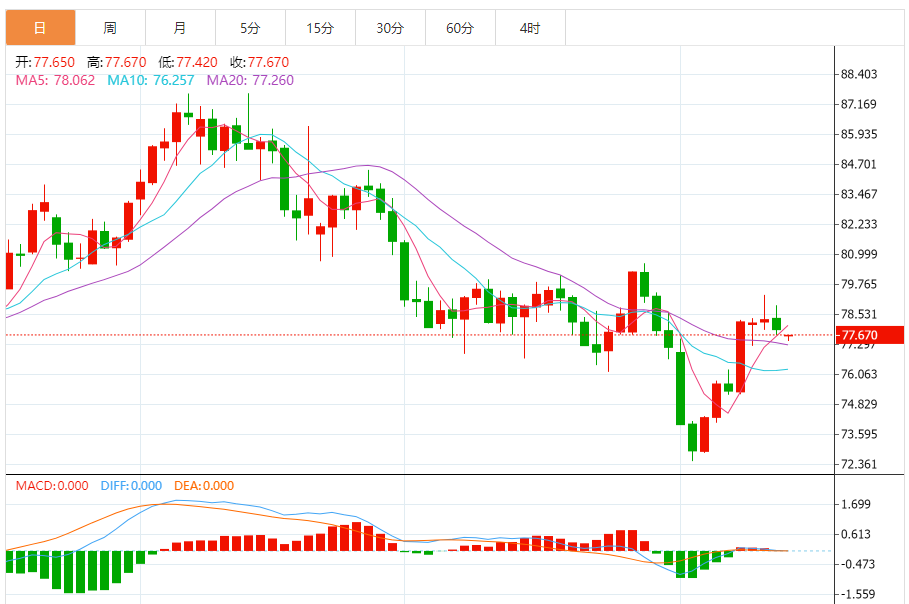Click the 79.765 price axis label
This screenshot has height=604, width=909.
click(859, 284)
